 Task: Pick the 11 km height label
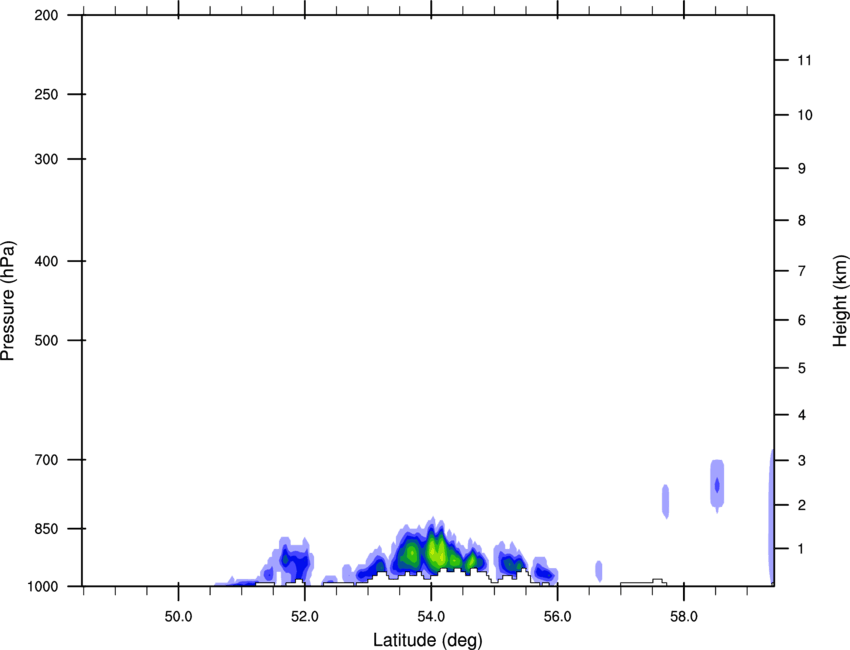click(x=804, y=60)
